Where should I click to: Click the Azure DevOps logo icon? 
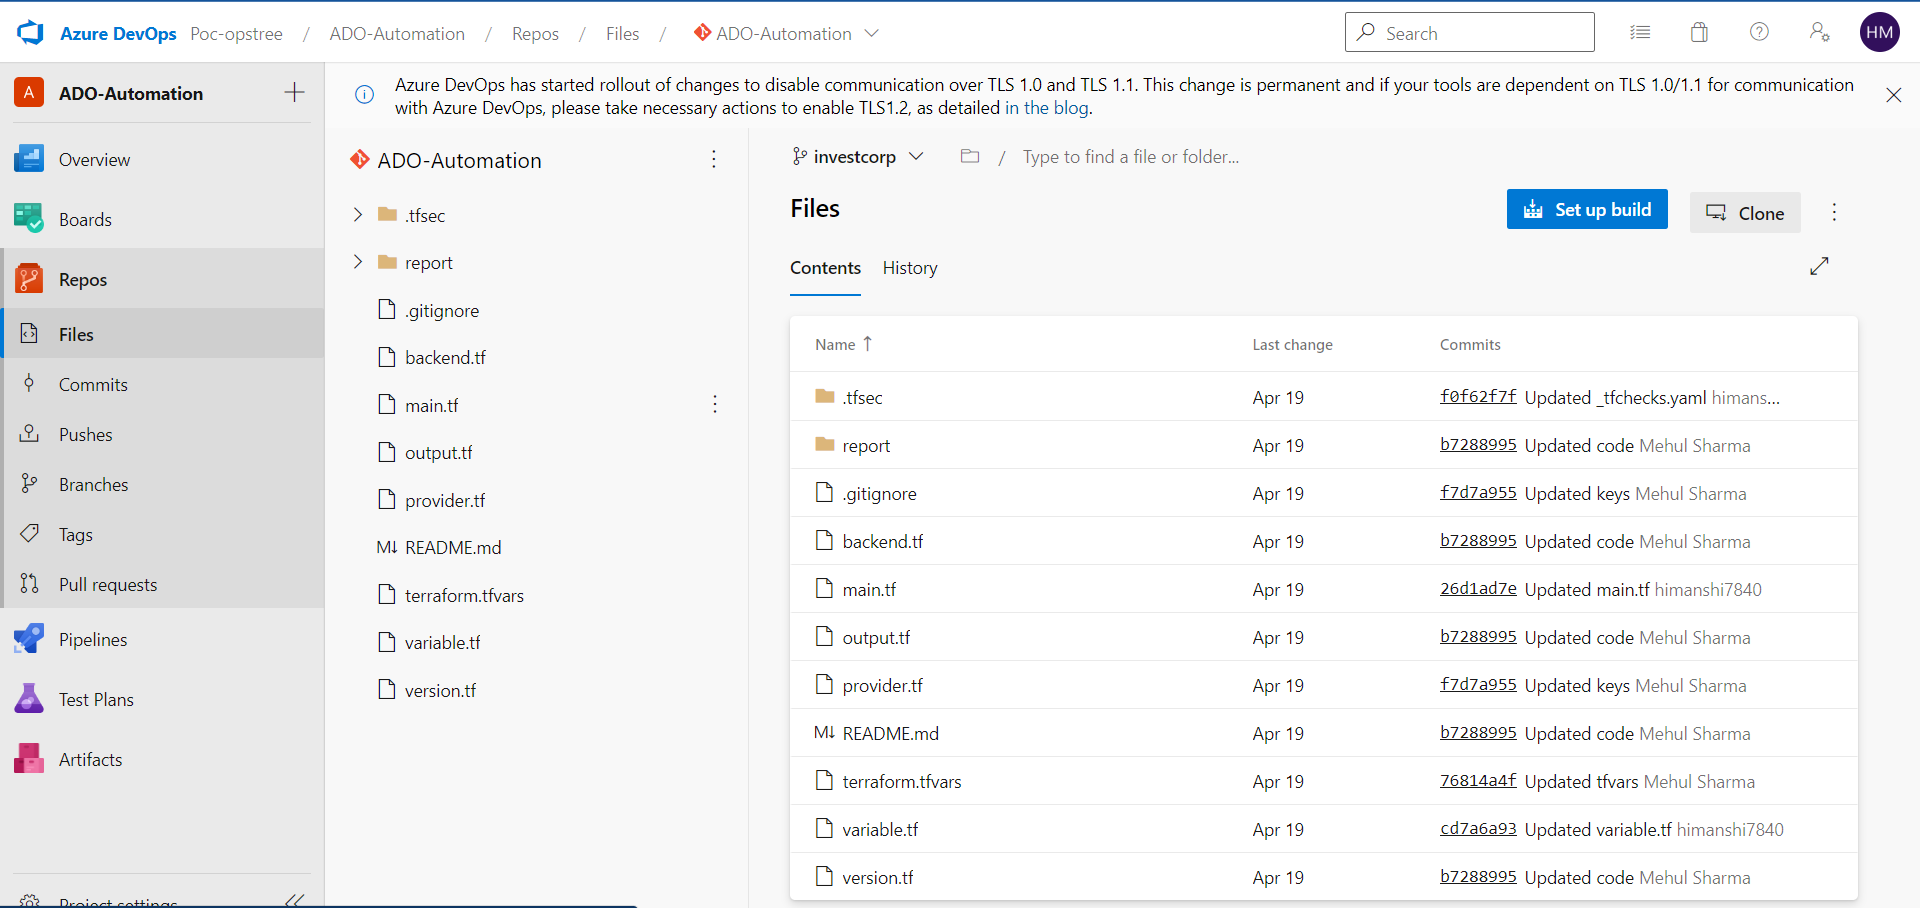tap(31, 33)
